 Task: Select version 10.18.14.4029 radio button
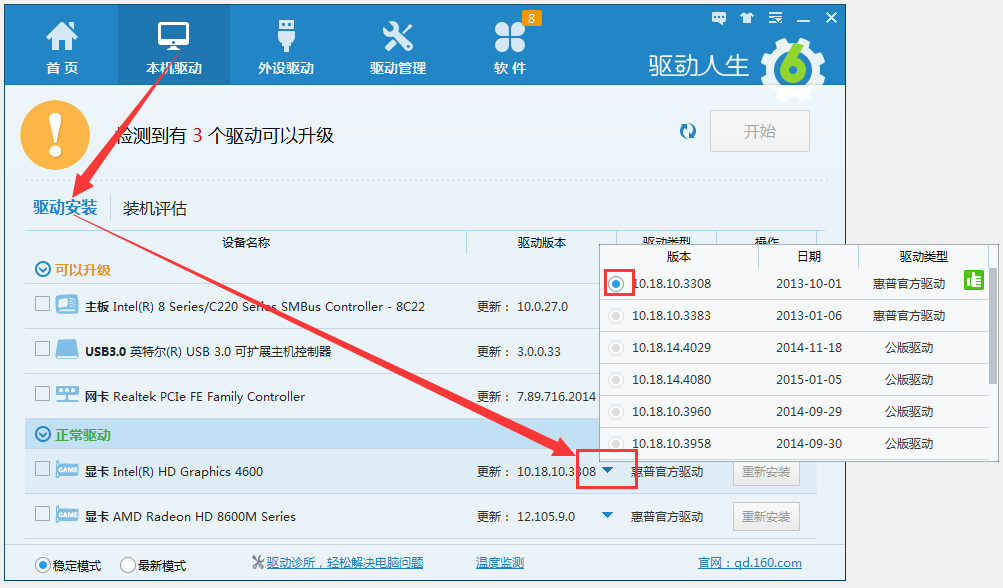[x=616, y=347]
